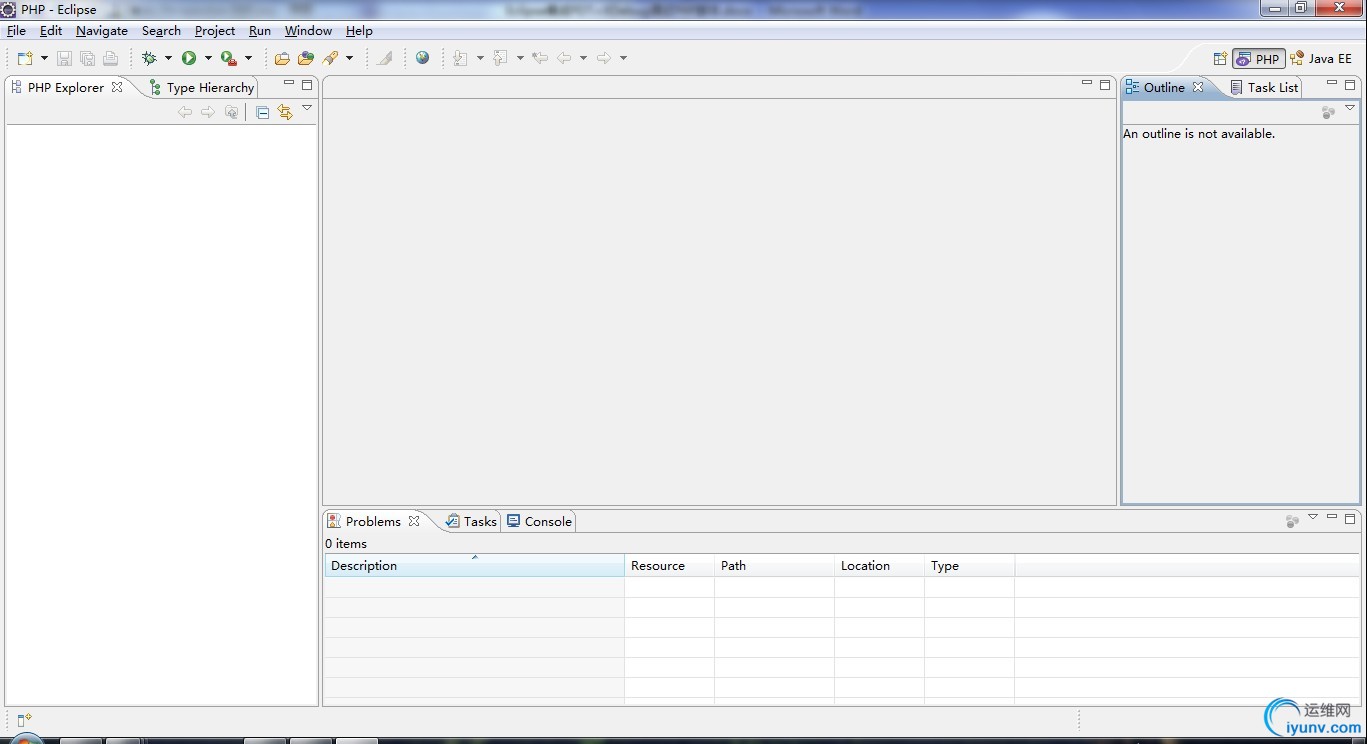Click the green Run button icon

(189, 58)
